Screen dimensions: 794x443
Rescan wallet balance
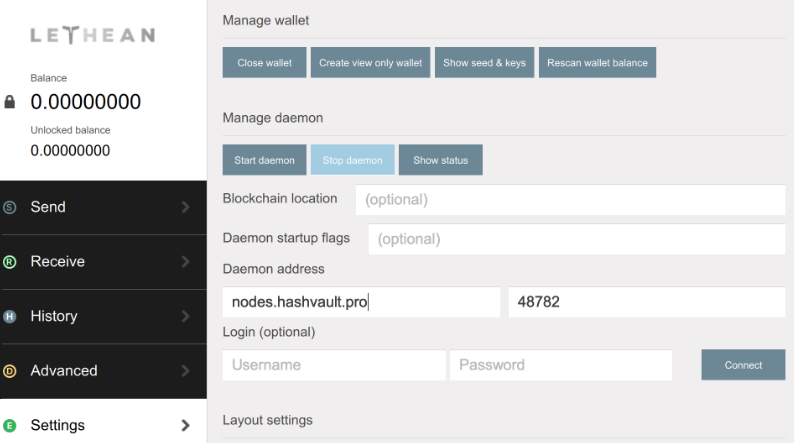coord(597,62)
